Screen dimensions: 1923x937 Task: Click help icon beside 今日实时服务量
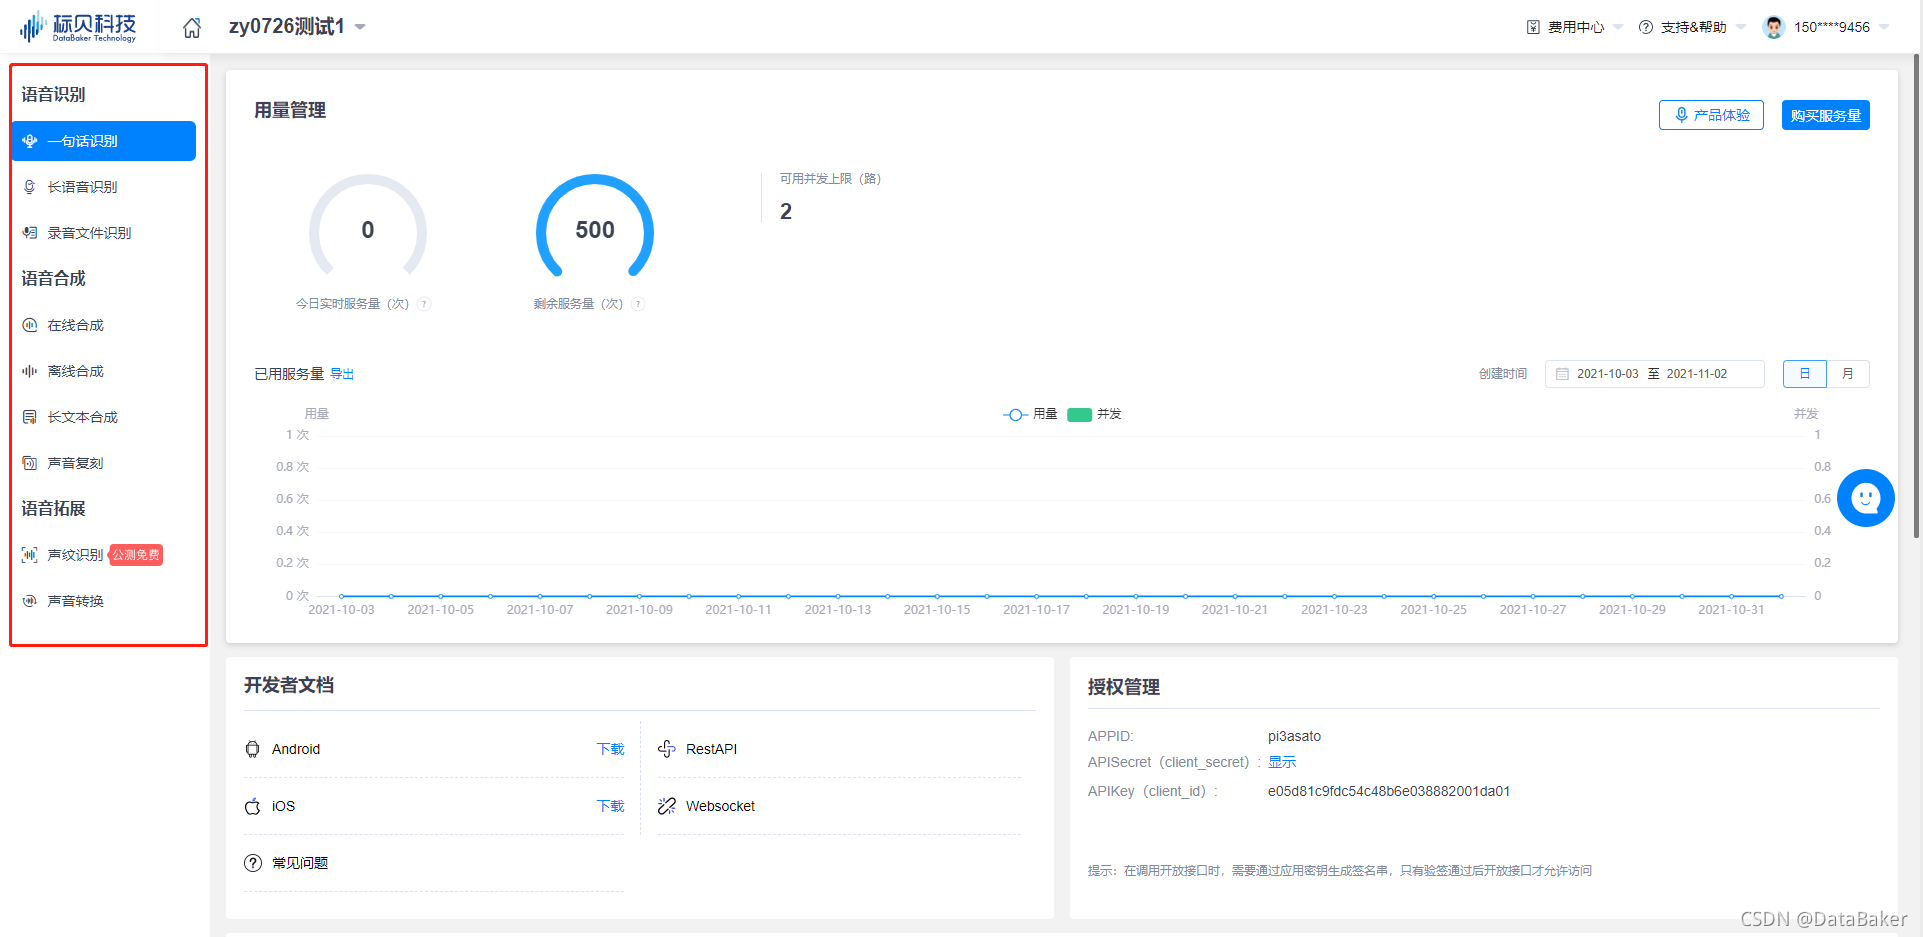pyautogui.click(x=424, y=304)
